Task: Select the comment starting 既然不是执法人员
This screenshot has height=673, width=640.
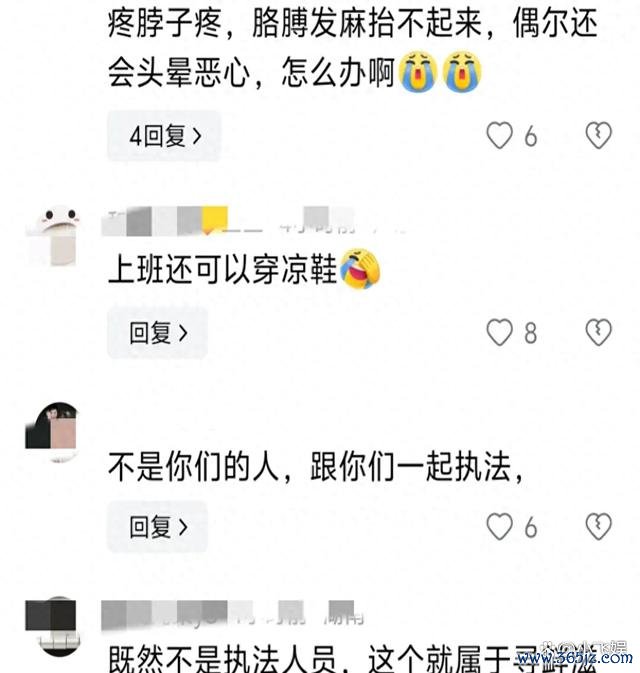Action: [x=352, y=659]
